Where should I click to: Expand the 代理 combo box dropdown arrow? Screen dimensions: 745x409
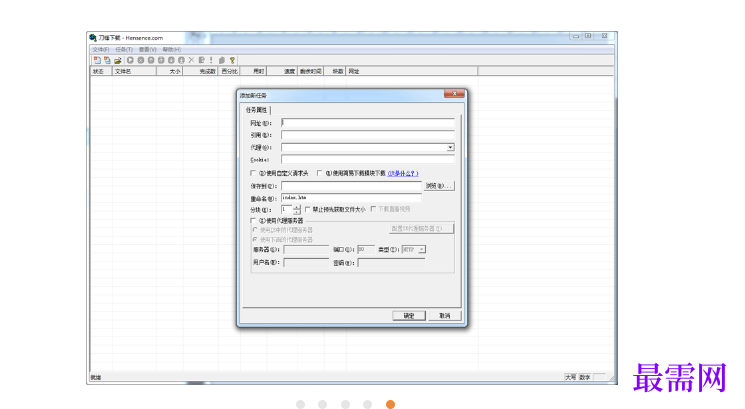pyautogui.click(x=450, y=148)
